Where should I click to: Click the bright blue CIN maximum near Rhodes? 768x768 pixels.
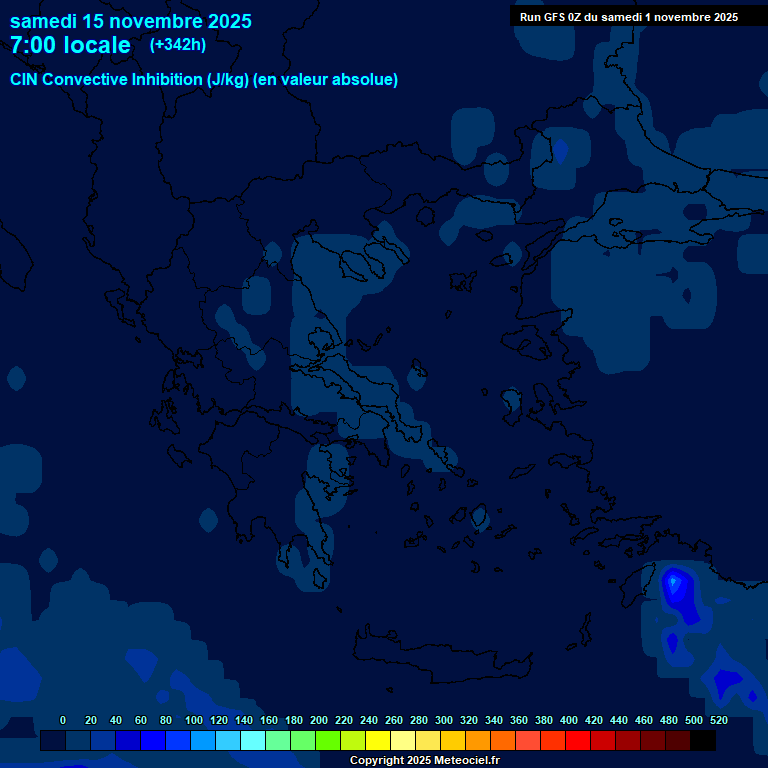[674, 581]
